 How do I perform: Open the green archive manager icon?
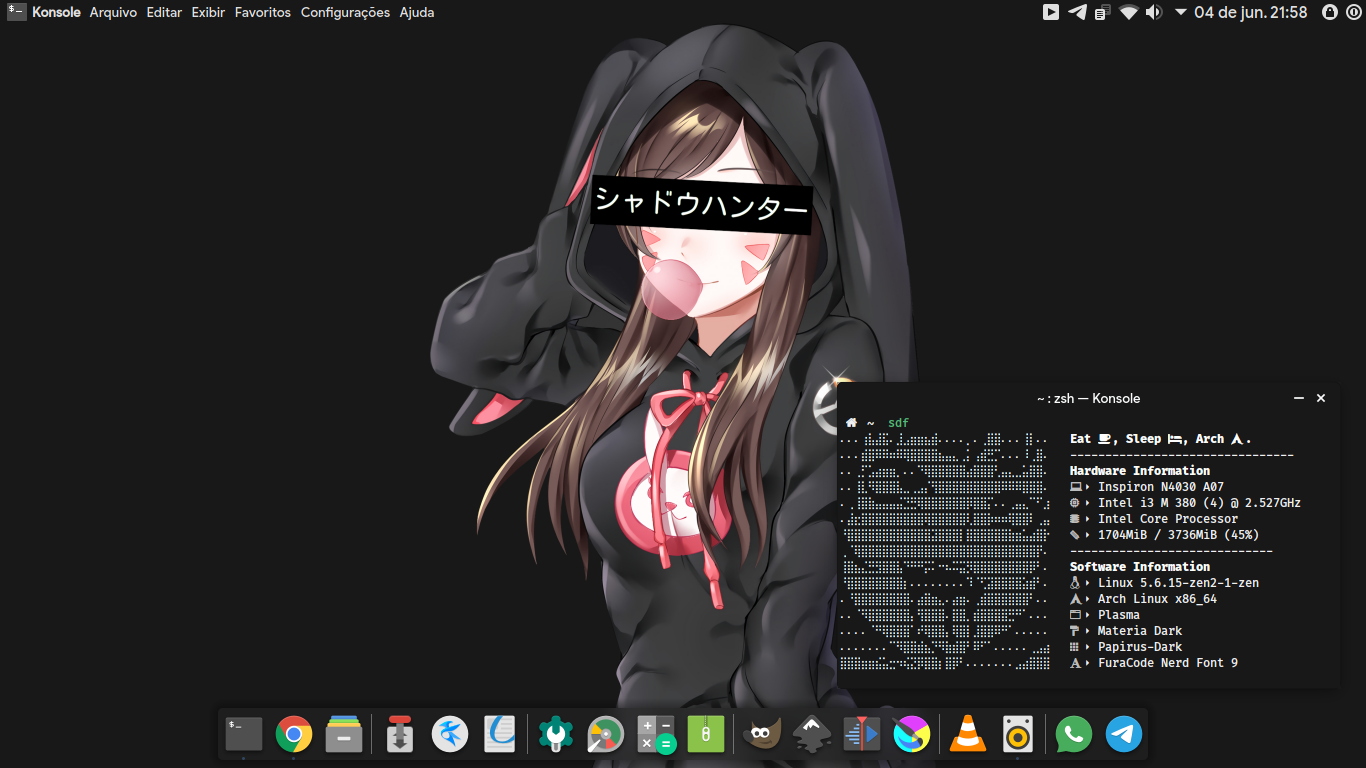click(706, 735)
